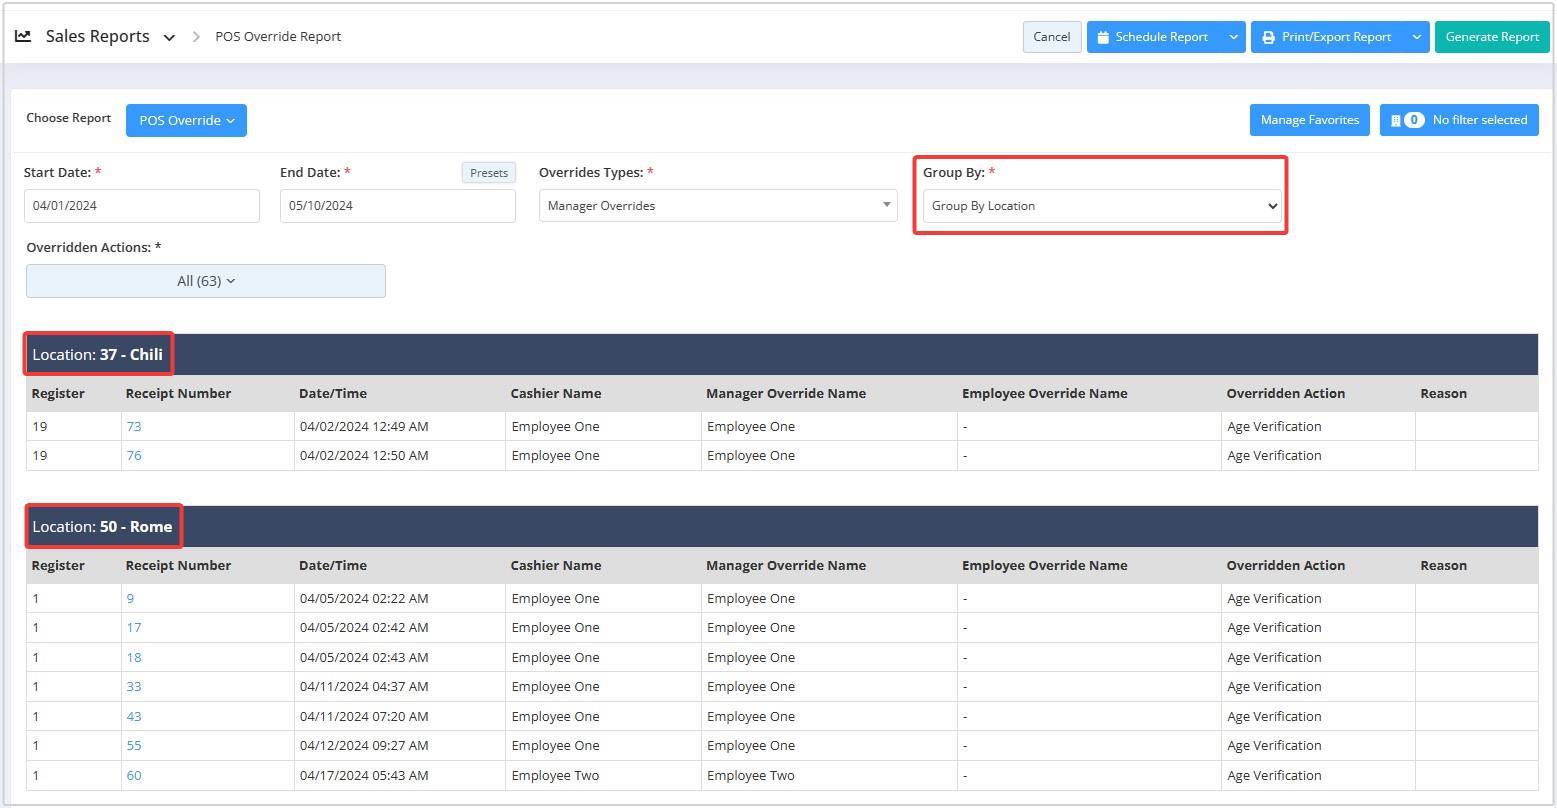1557x808 pixels.
Task: Expand the Sales Reports chevron menu
Action: (x=169, y=37)
